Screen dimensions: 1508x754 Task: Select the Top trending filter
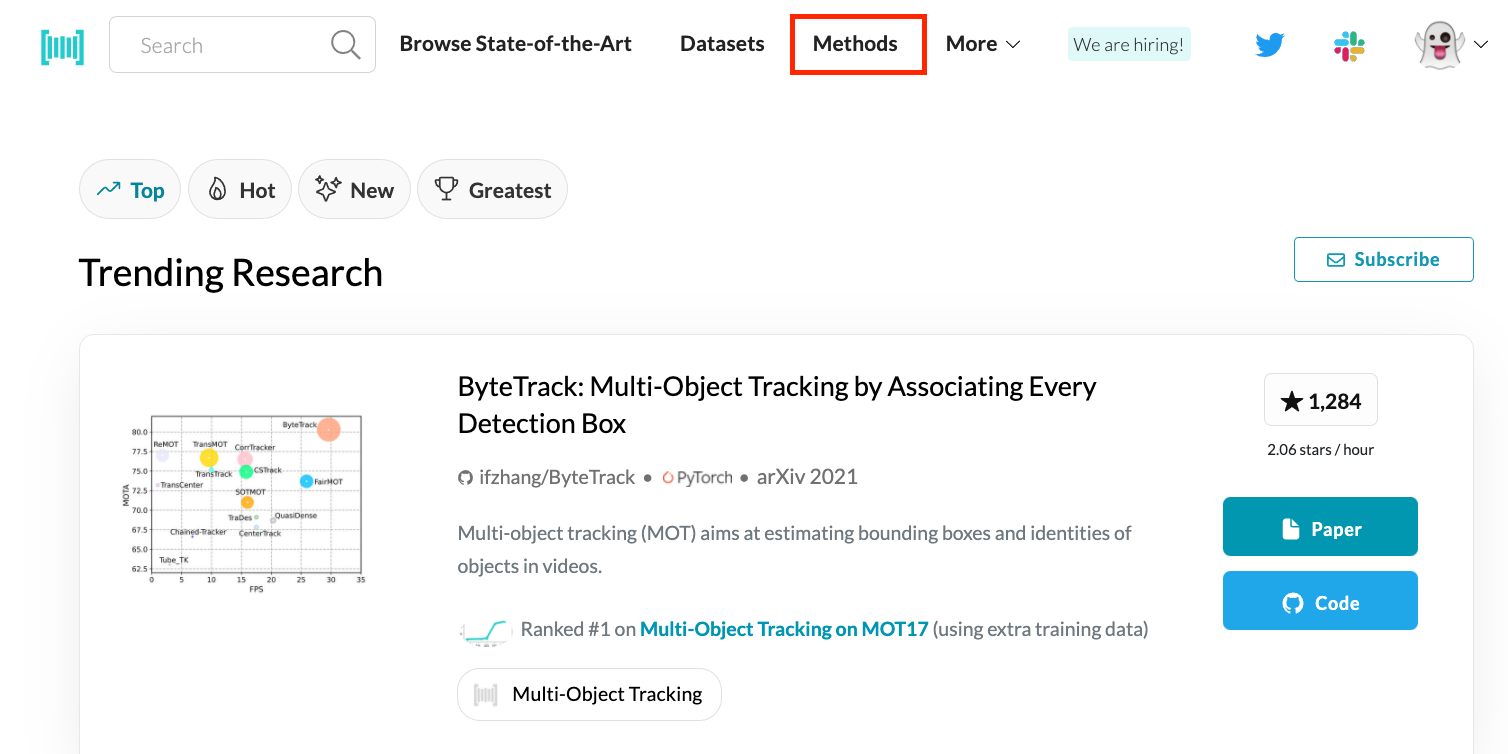coord(130,190)
